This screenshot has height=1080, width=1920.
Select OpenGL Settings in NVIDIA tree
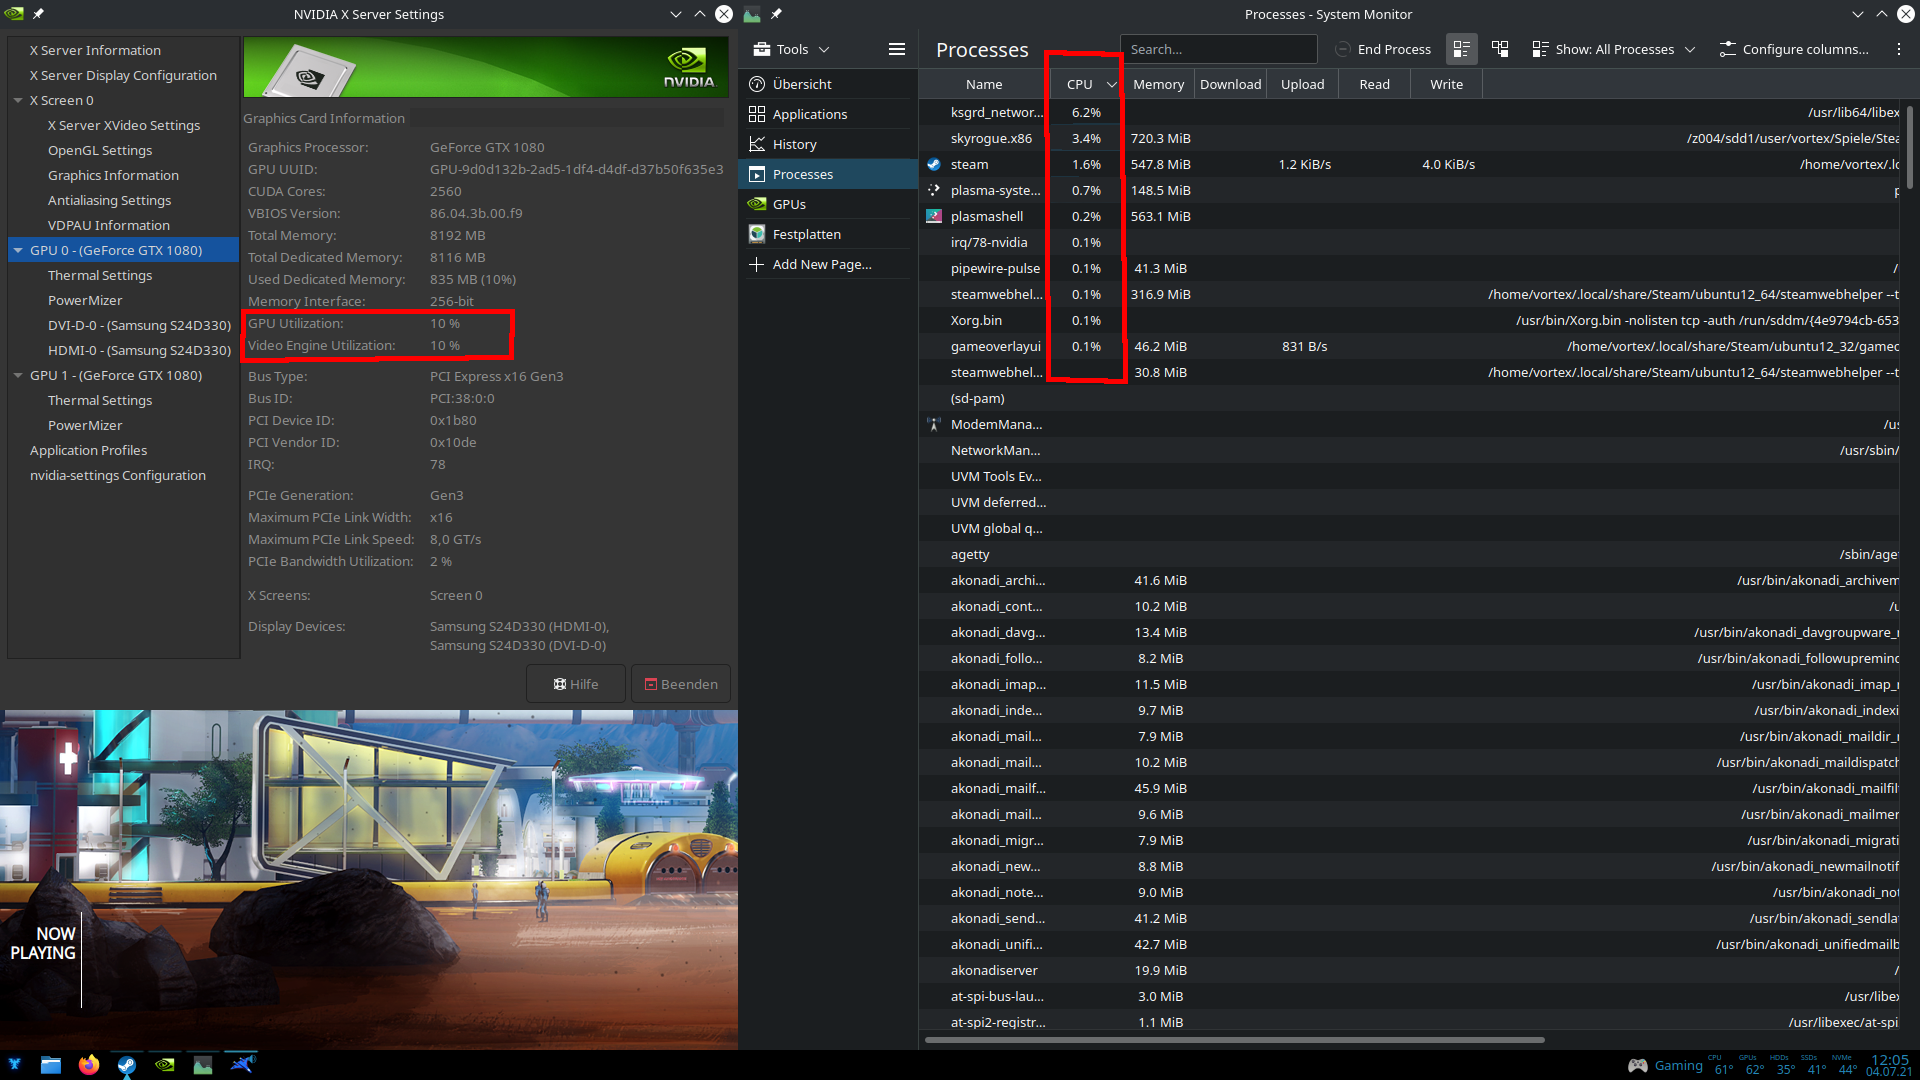pos(100,150)
